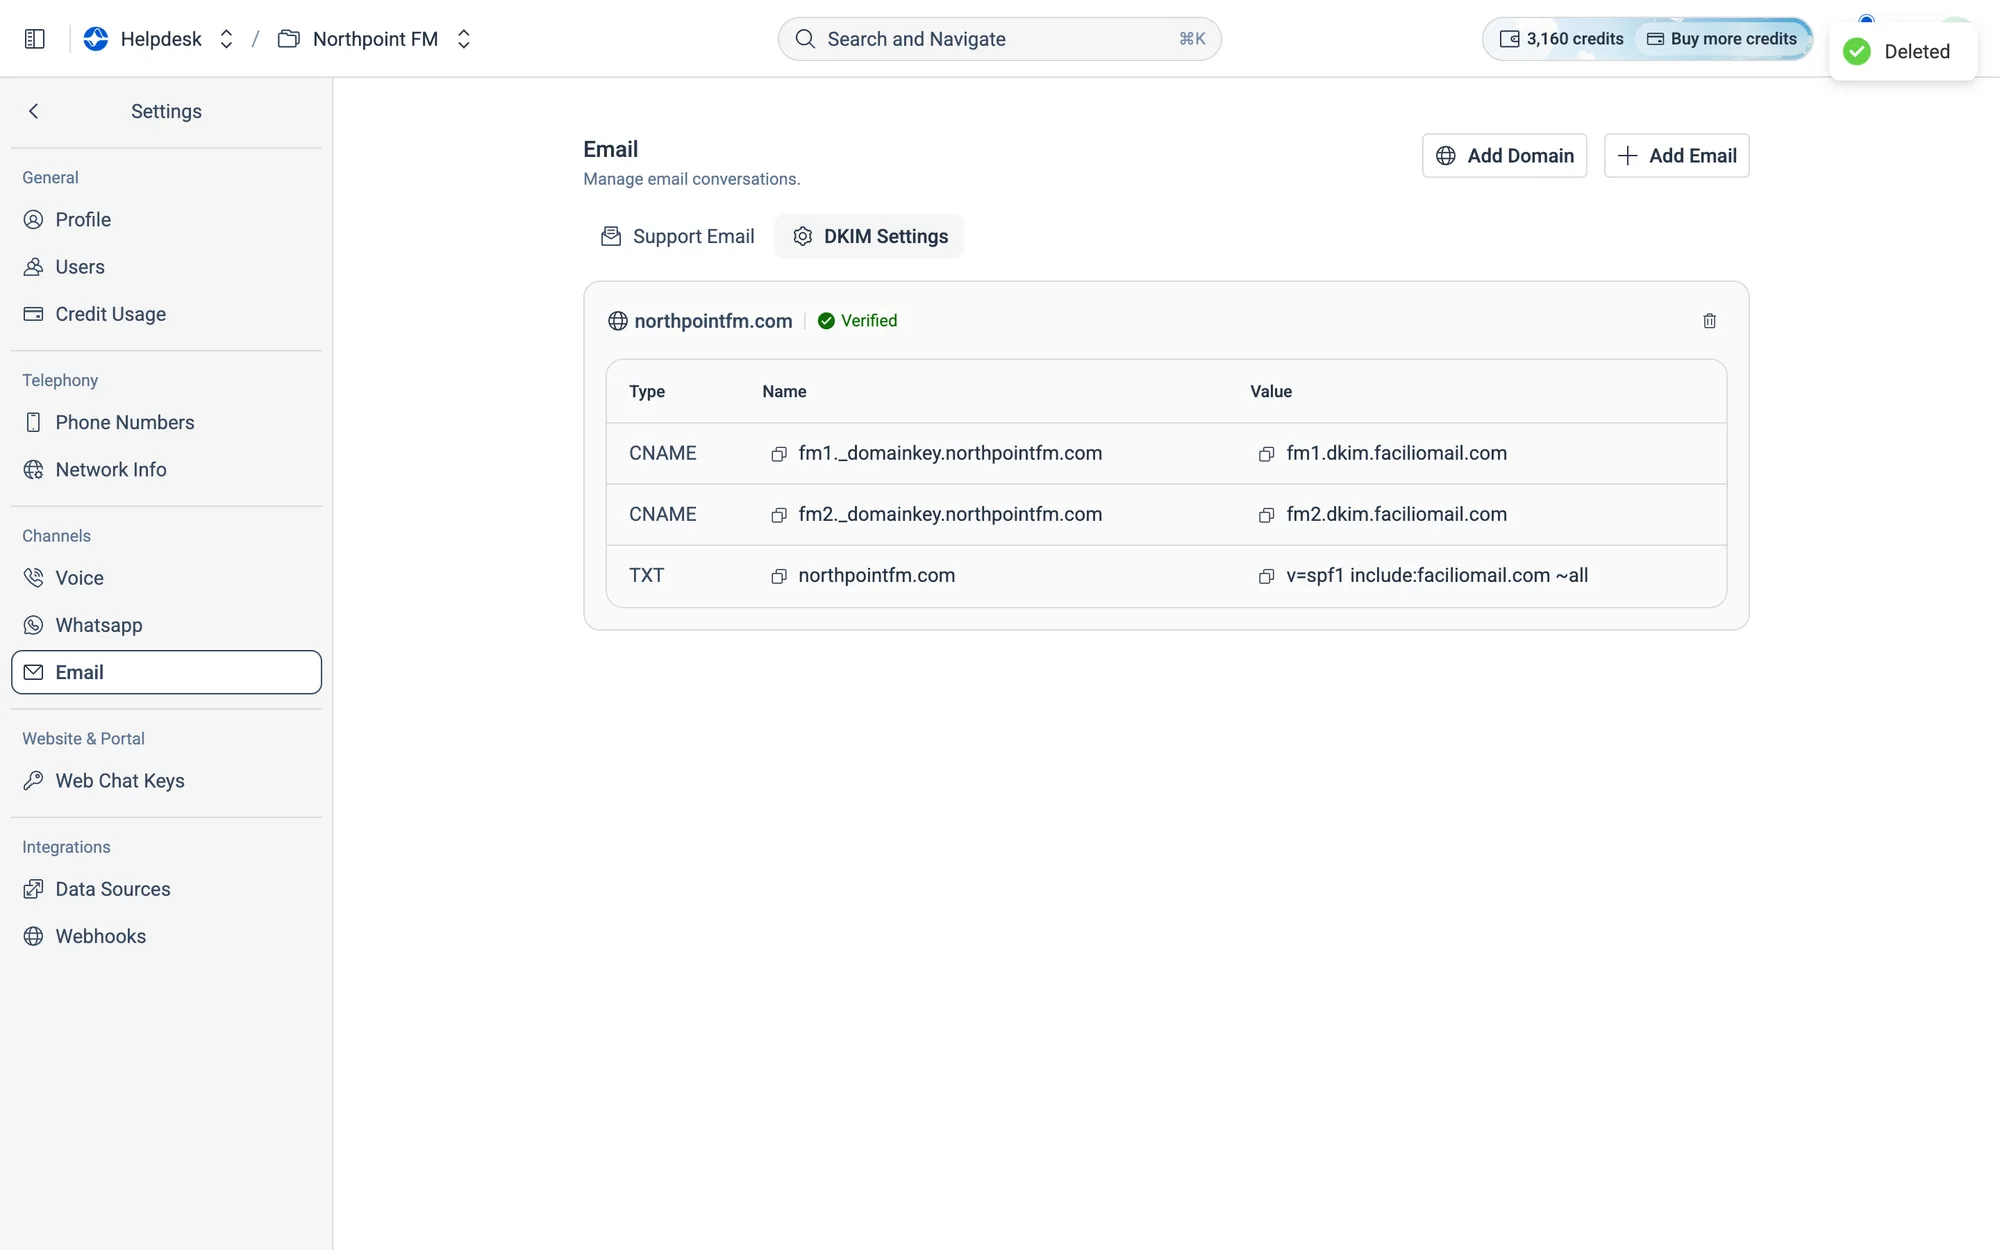Click the northpointfm.com domain title
Image resolution: width=2000 pixels, height=1250 pixels.
tap(713, 321)
